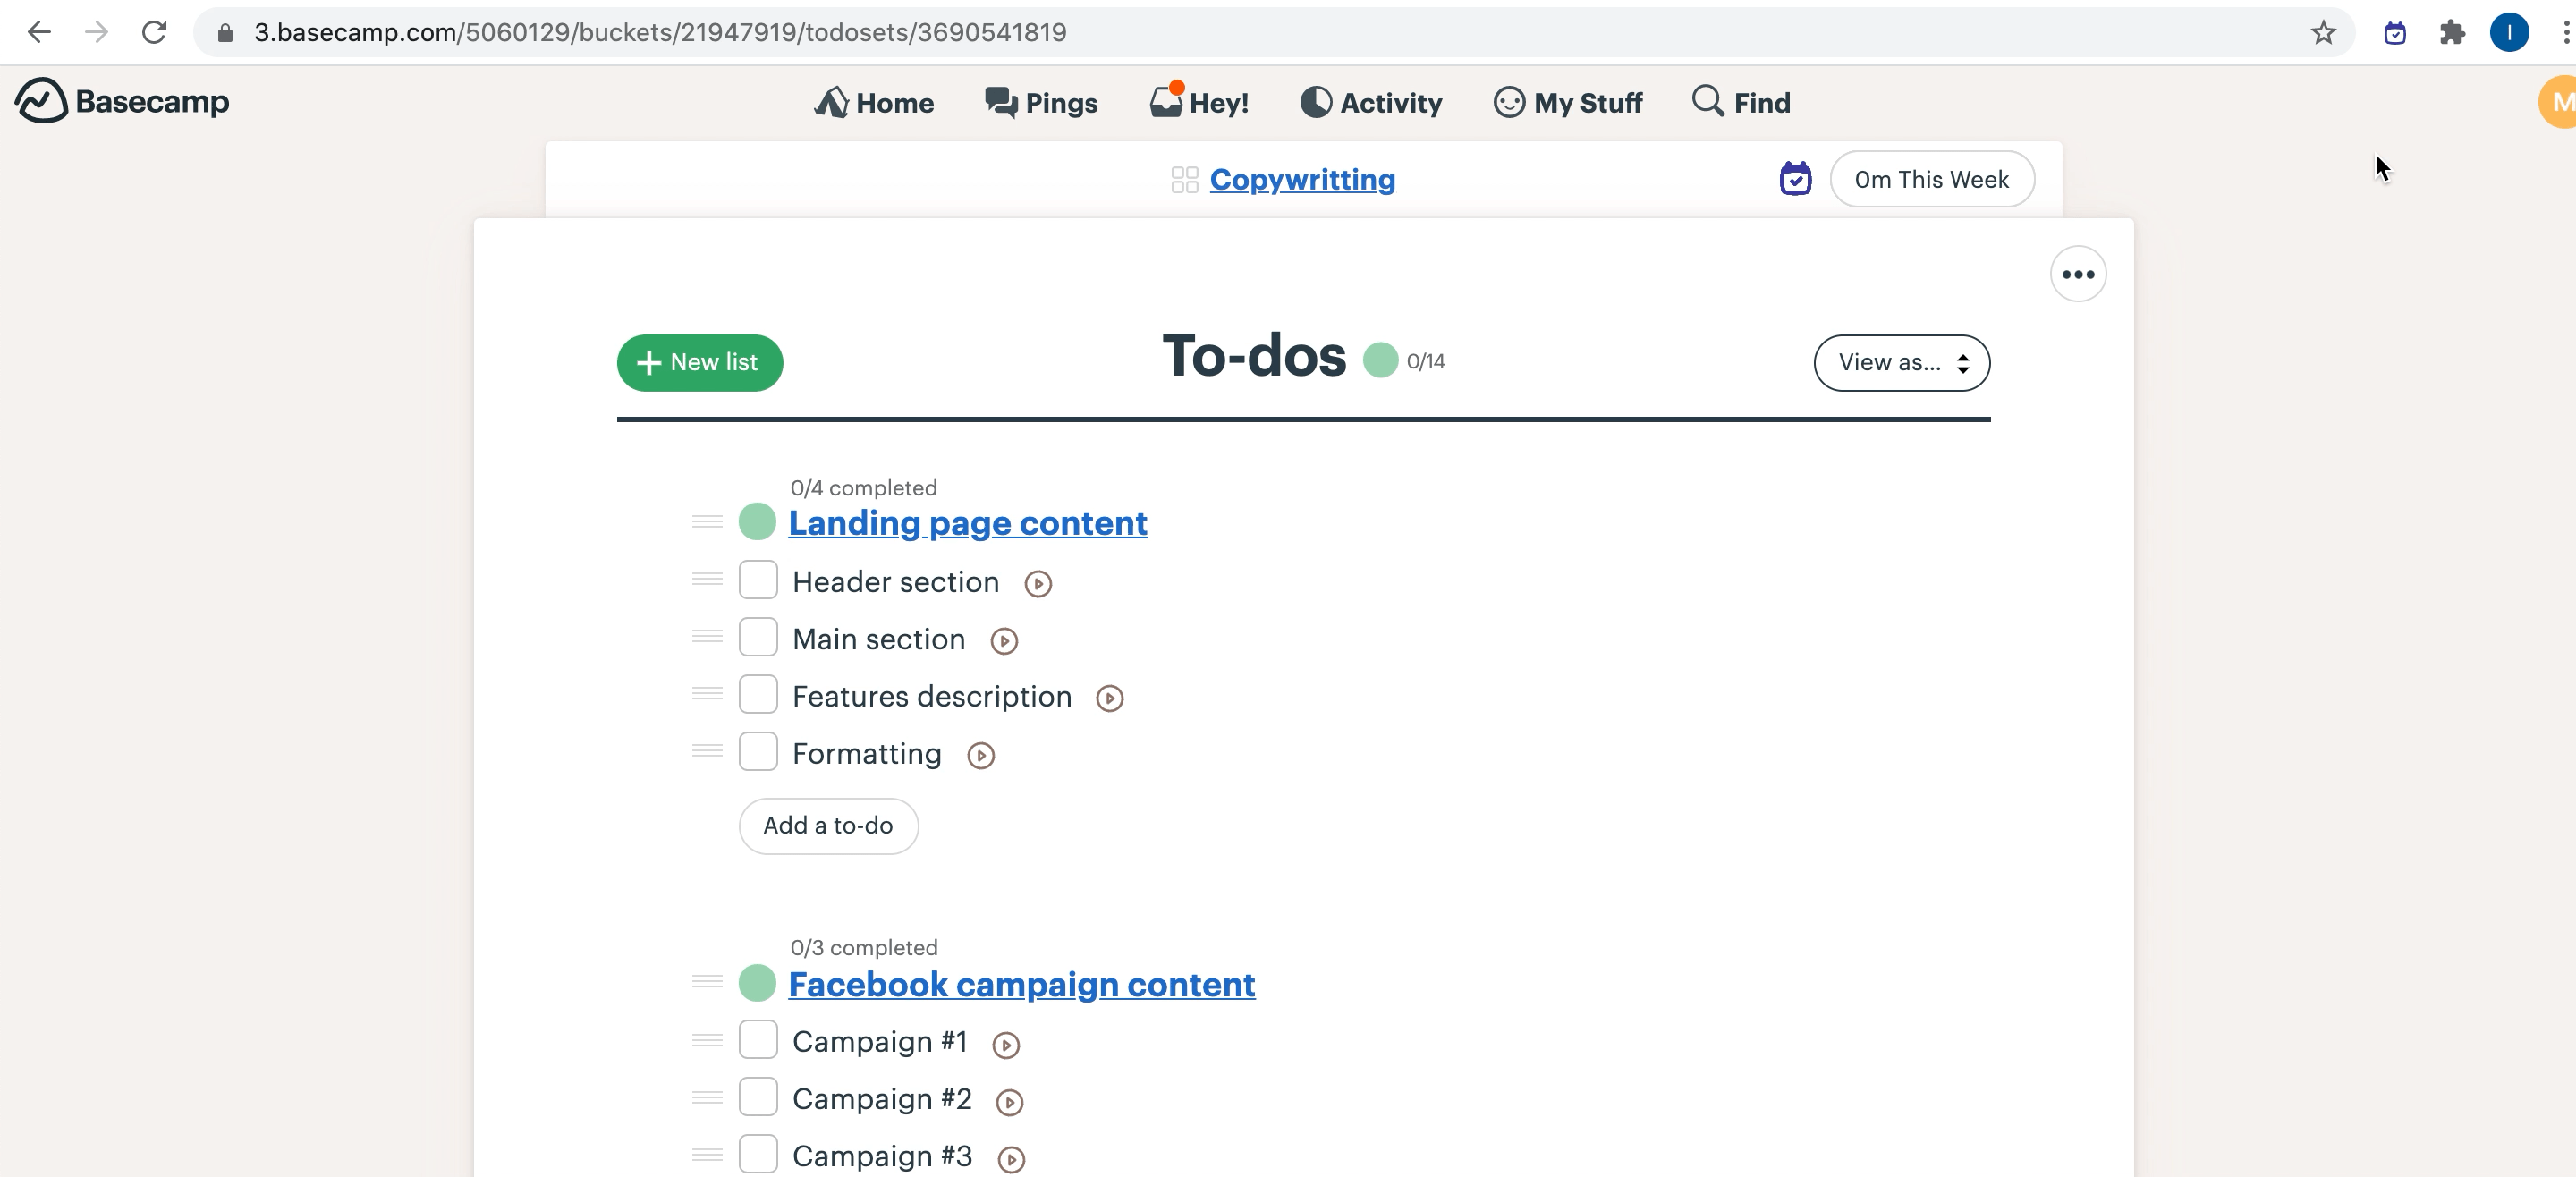Viewport: 2576px width, 1177px height.
Task: Tick the Campaign #1 checkbox
Action: [758, 1040]
